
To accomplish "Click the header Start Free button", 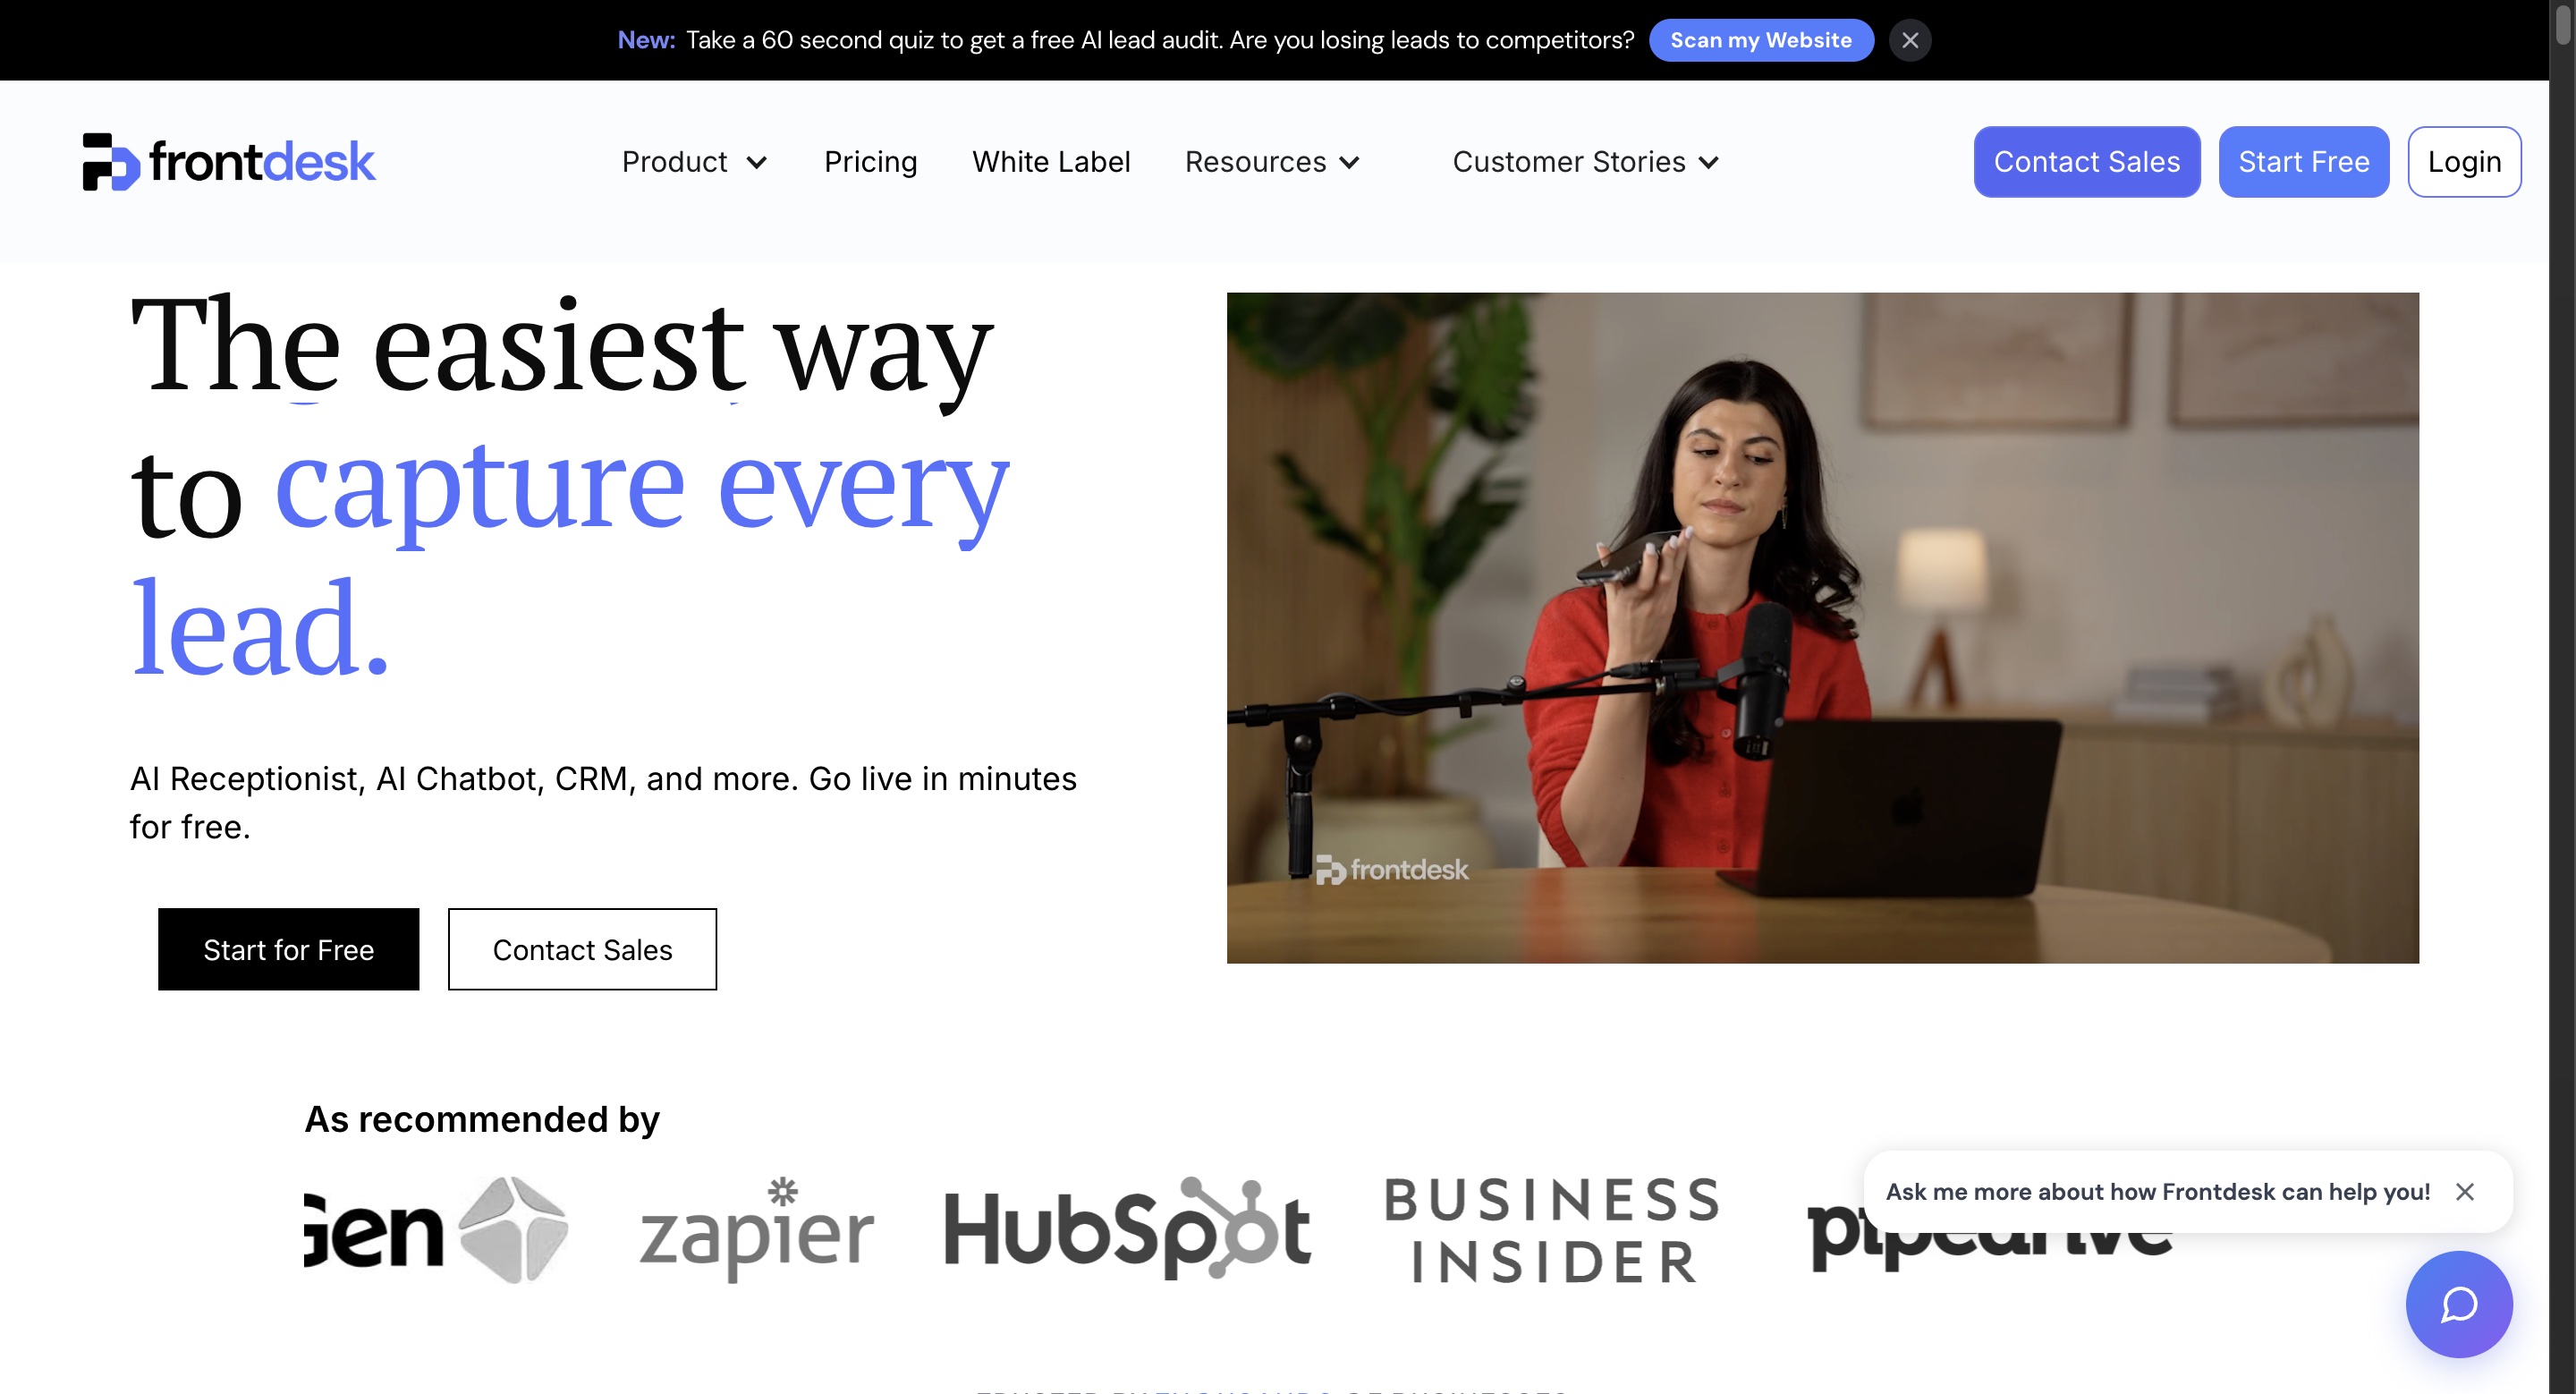I will (2304, 162).
